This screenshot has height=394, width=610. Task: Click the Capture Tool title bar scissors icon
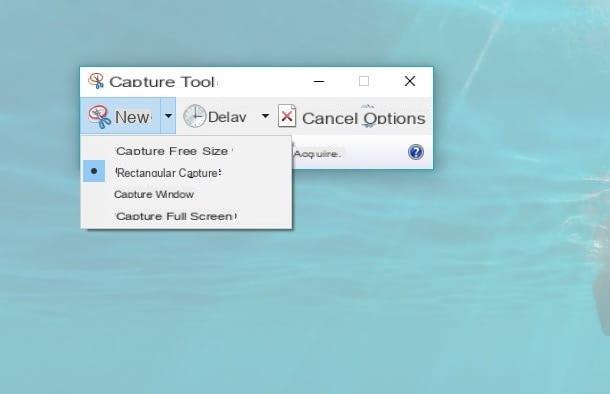click(96, 81)
